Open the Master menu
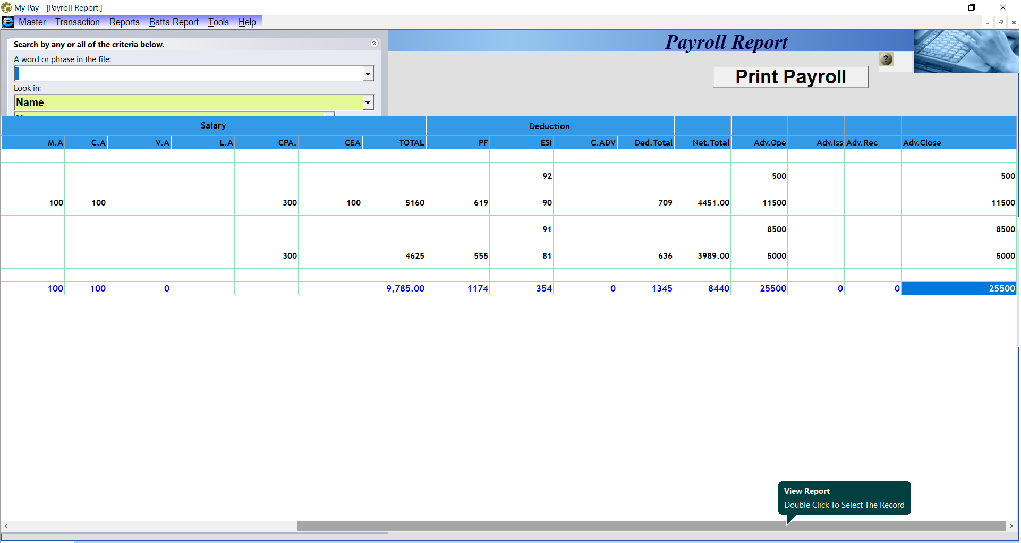This screenshot has width=1021, height=543. 32,22
